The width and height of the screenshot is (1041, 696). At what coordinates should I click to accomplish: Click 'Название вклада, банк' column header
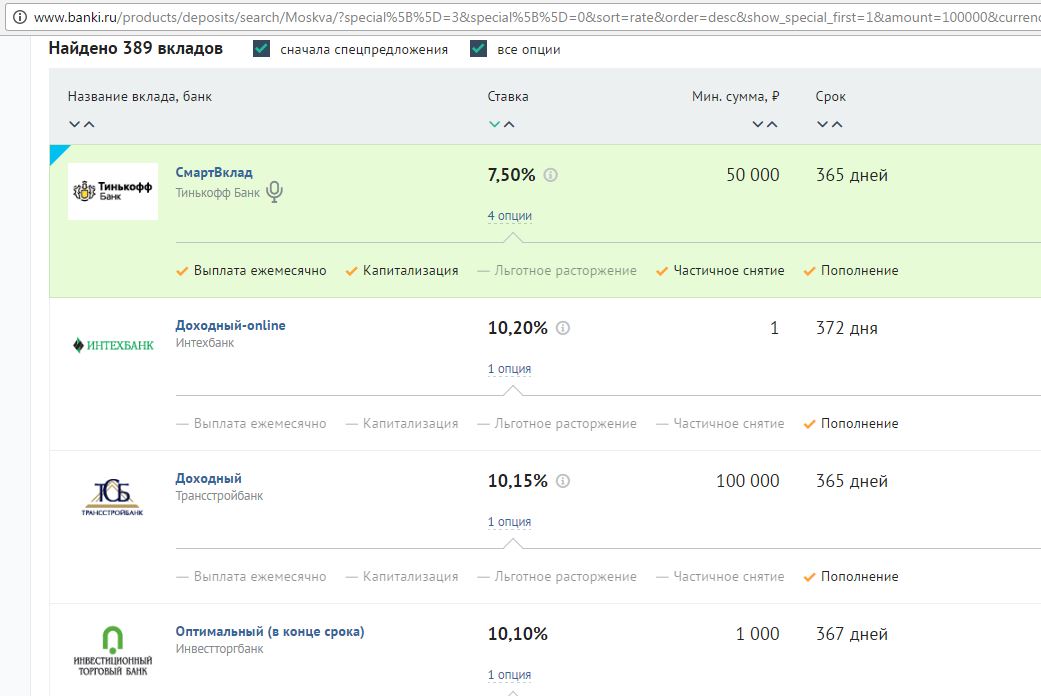(x=139, y=96)
